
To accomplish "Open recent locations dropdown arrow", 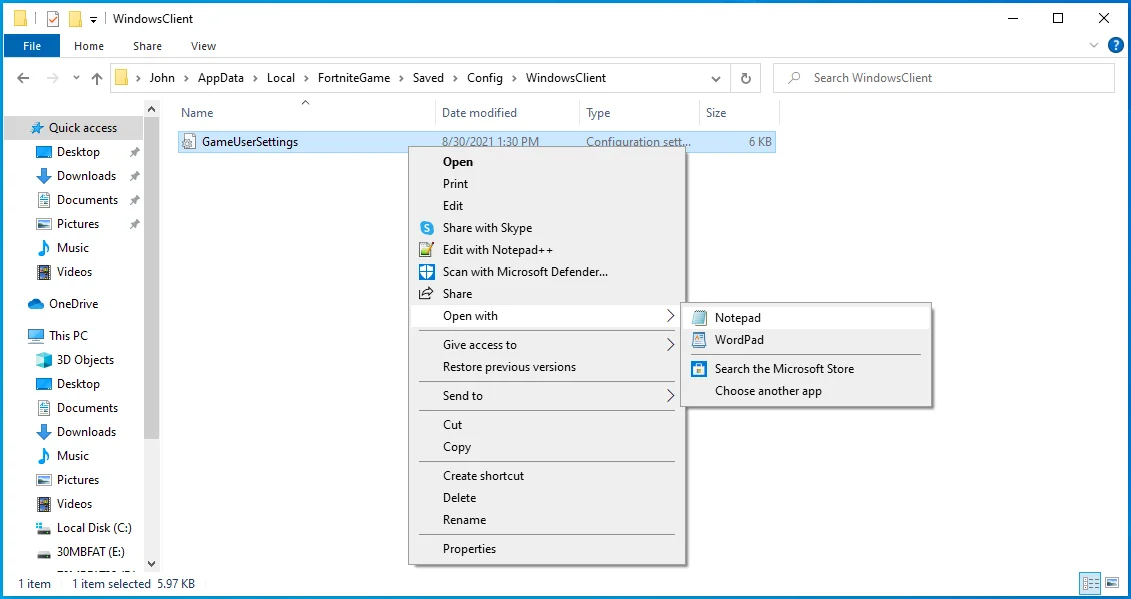I will (76, 78).
